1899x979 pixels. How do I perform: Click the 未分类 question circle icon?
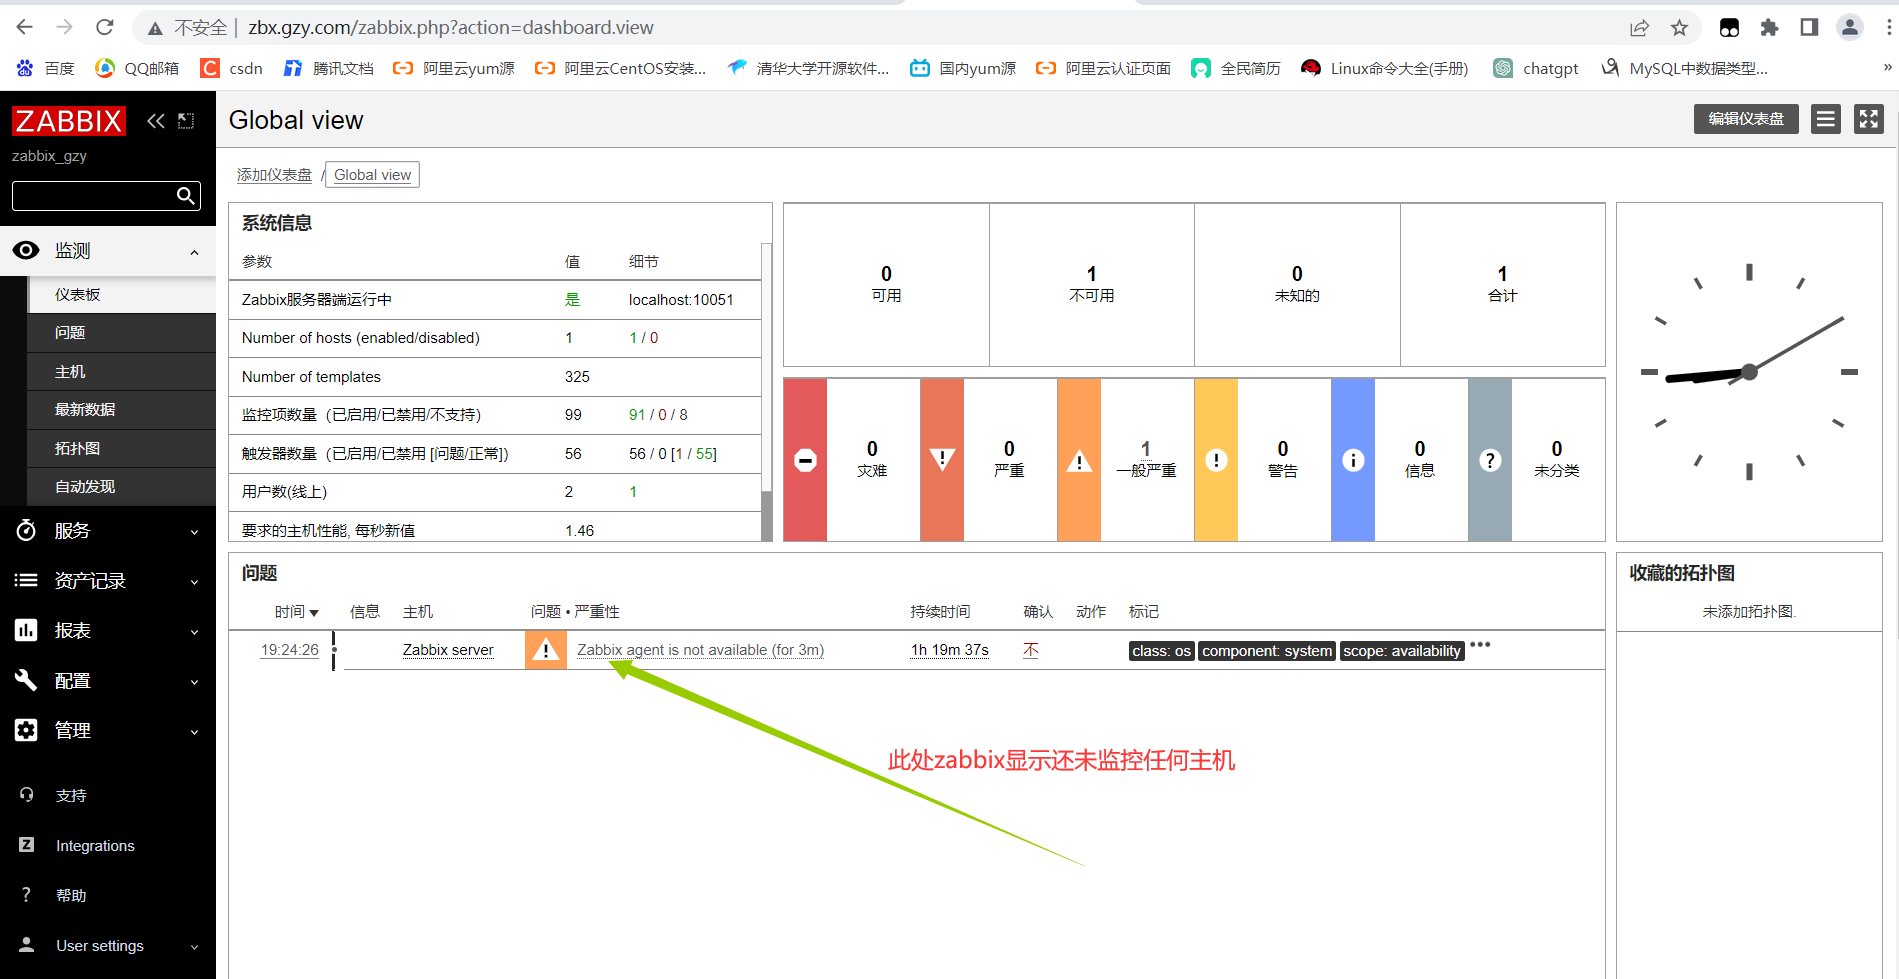[1490, 460]
